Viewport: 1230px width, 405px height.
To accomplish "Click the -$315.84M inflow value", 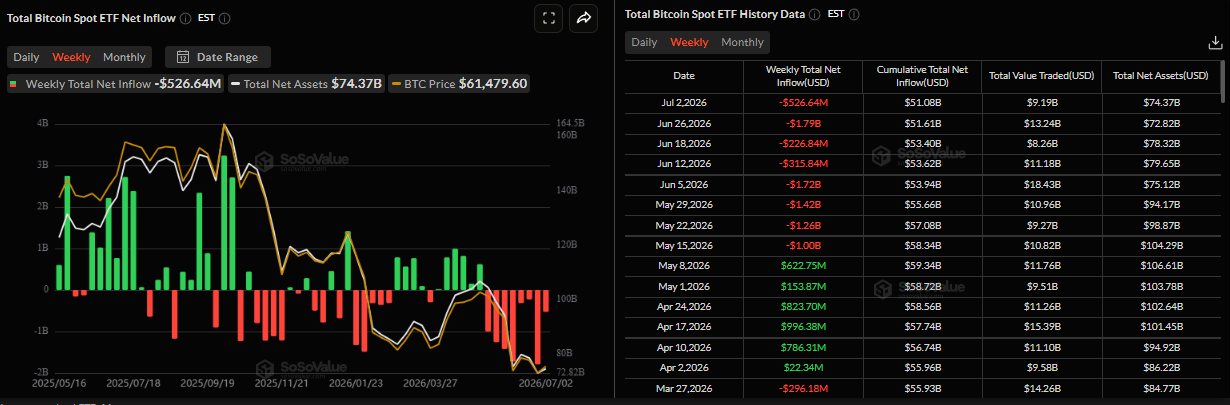I will click(802, 164).
